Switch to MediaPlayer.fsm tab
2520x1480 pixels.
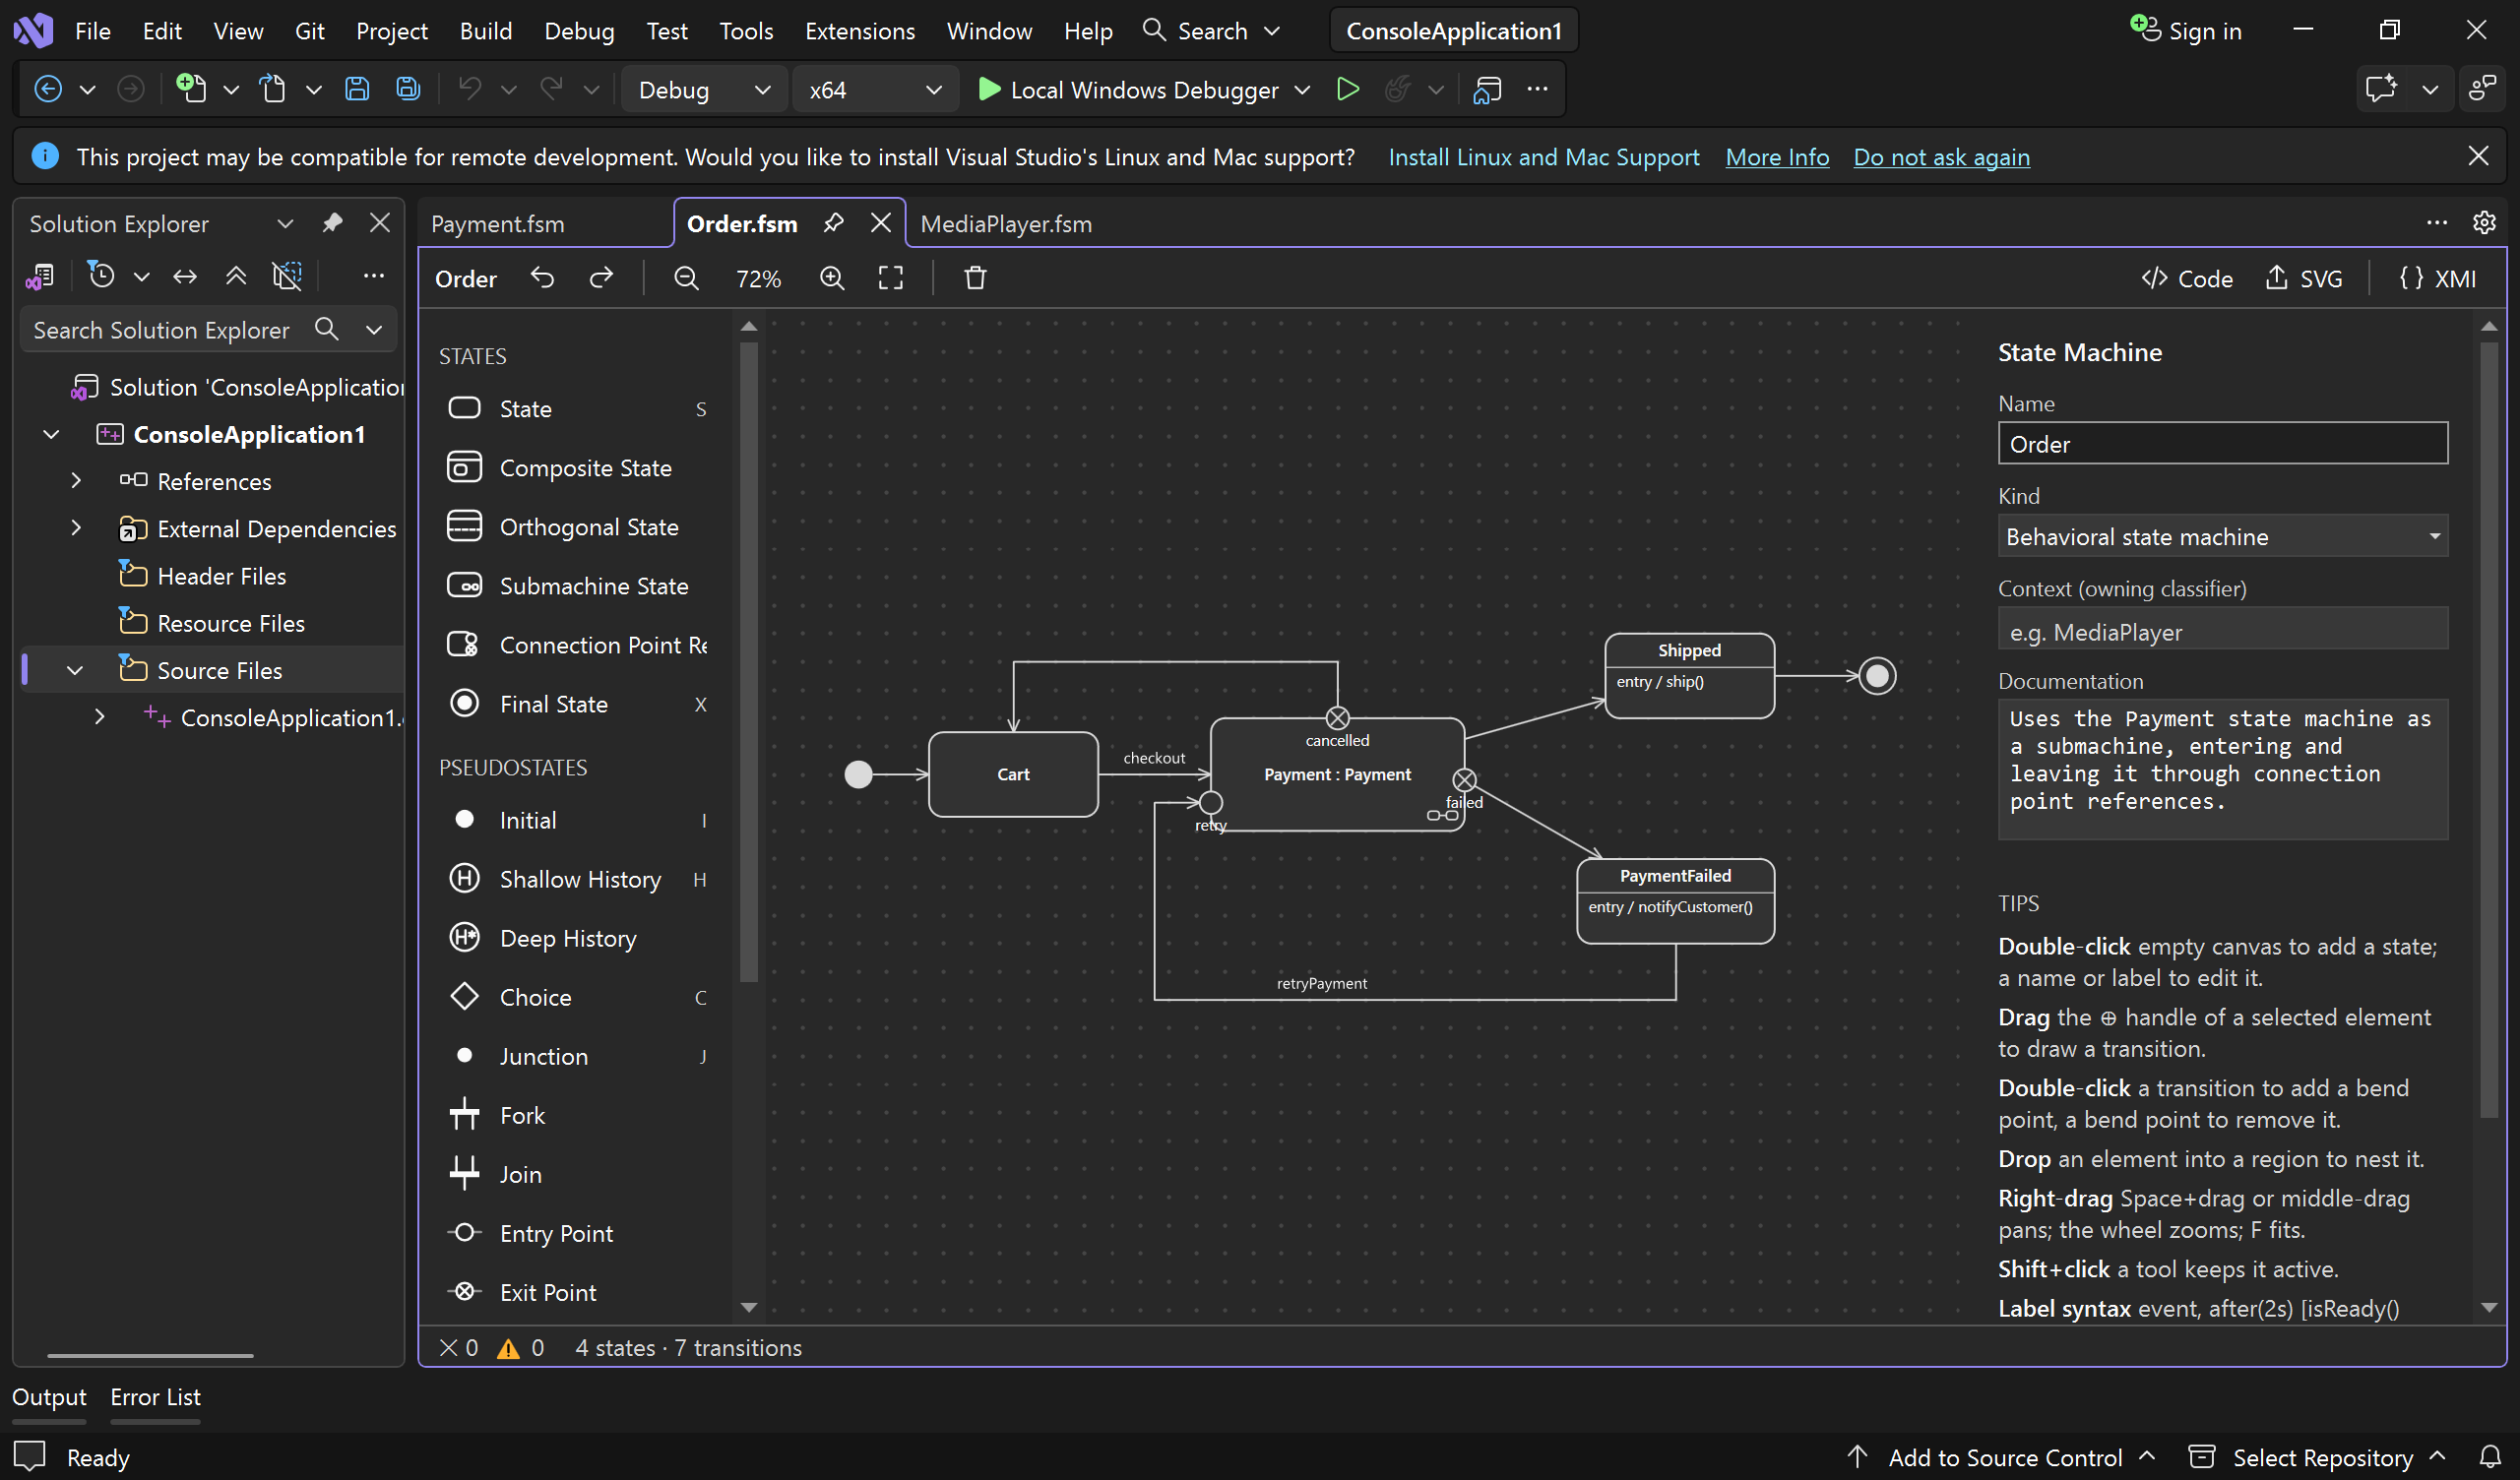(x=1006, y=224)
